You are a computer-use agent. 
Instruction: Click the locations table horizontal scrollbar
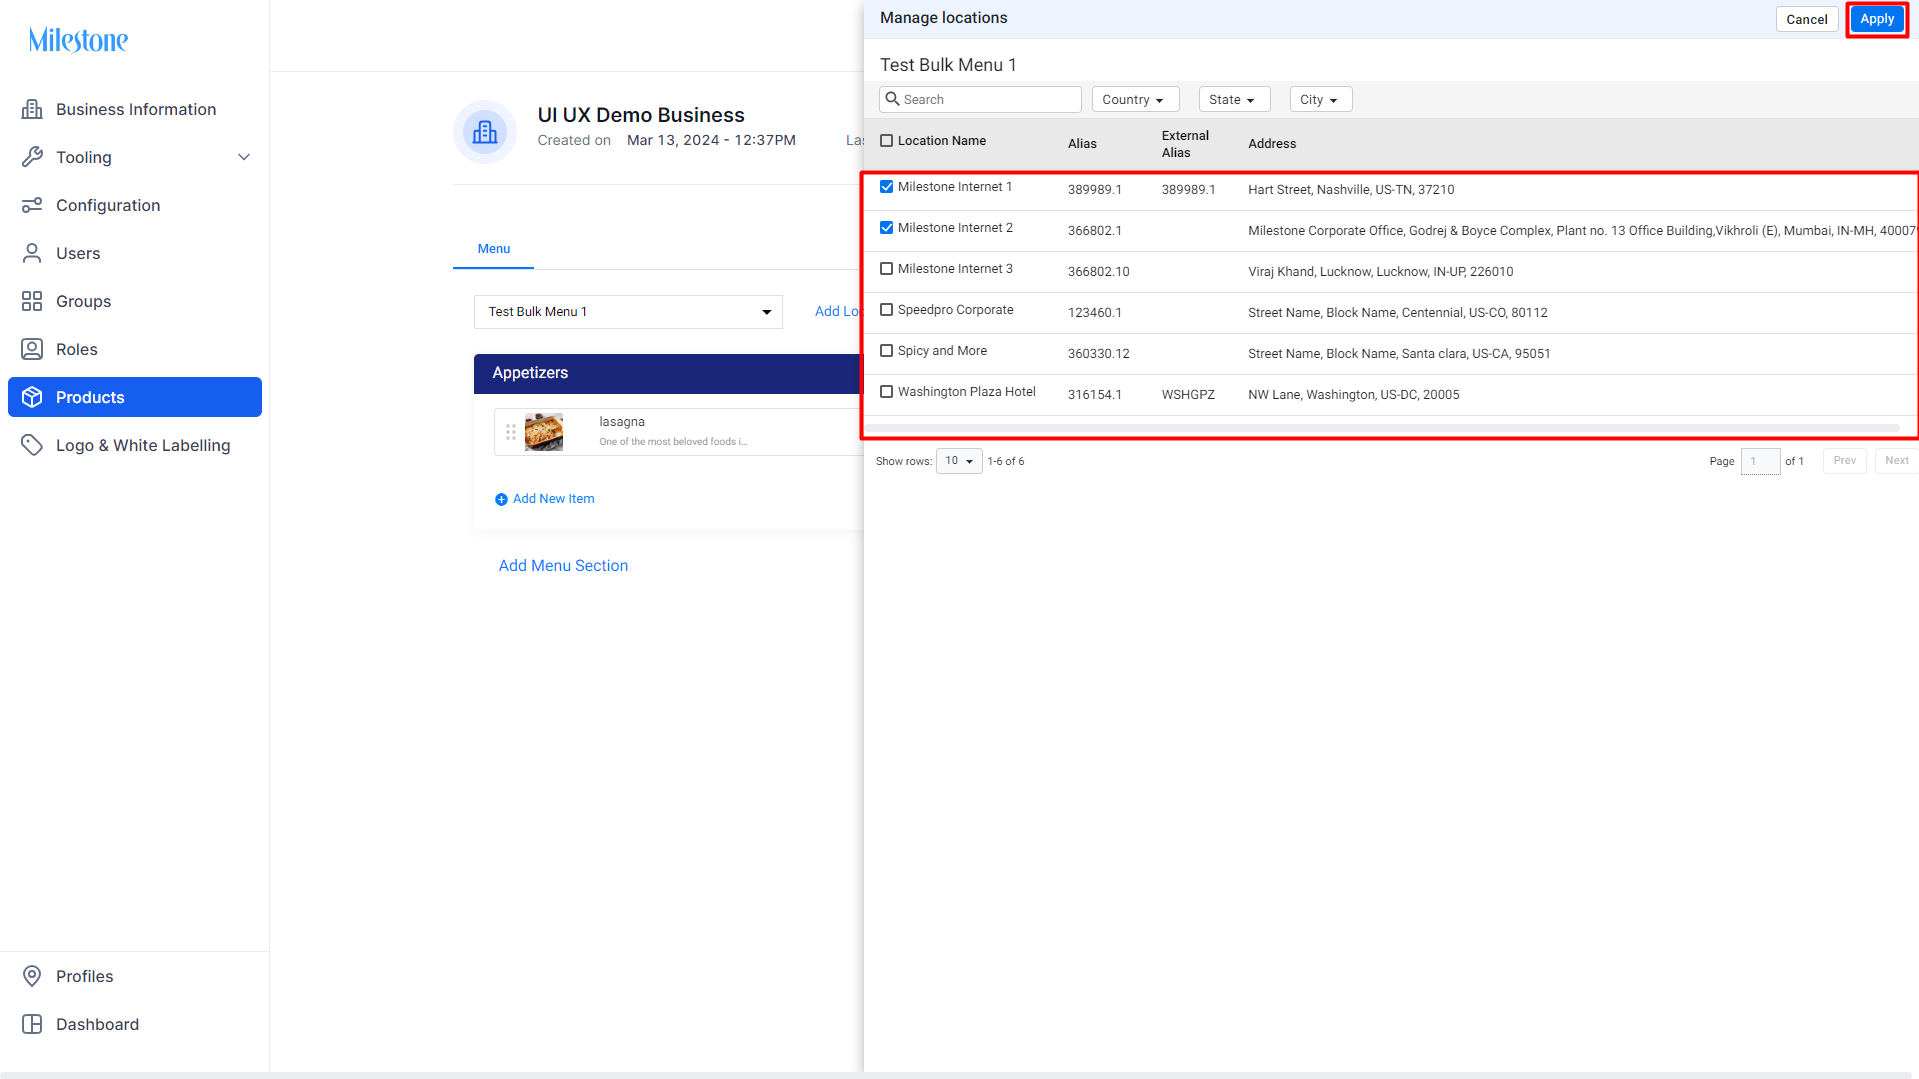[x=1382, y=428]
